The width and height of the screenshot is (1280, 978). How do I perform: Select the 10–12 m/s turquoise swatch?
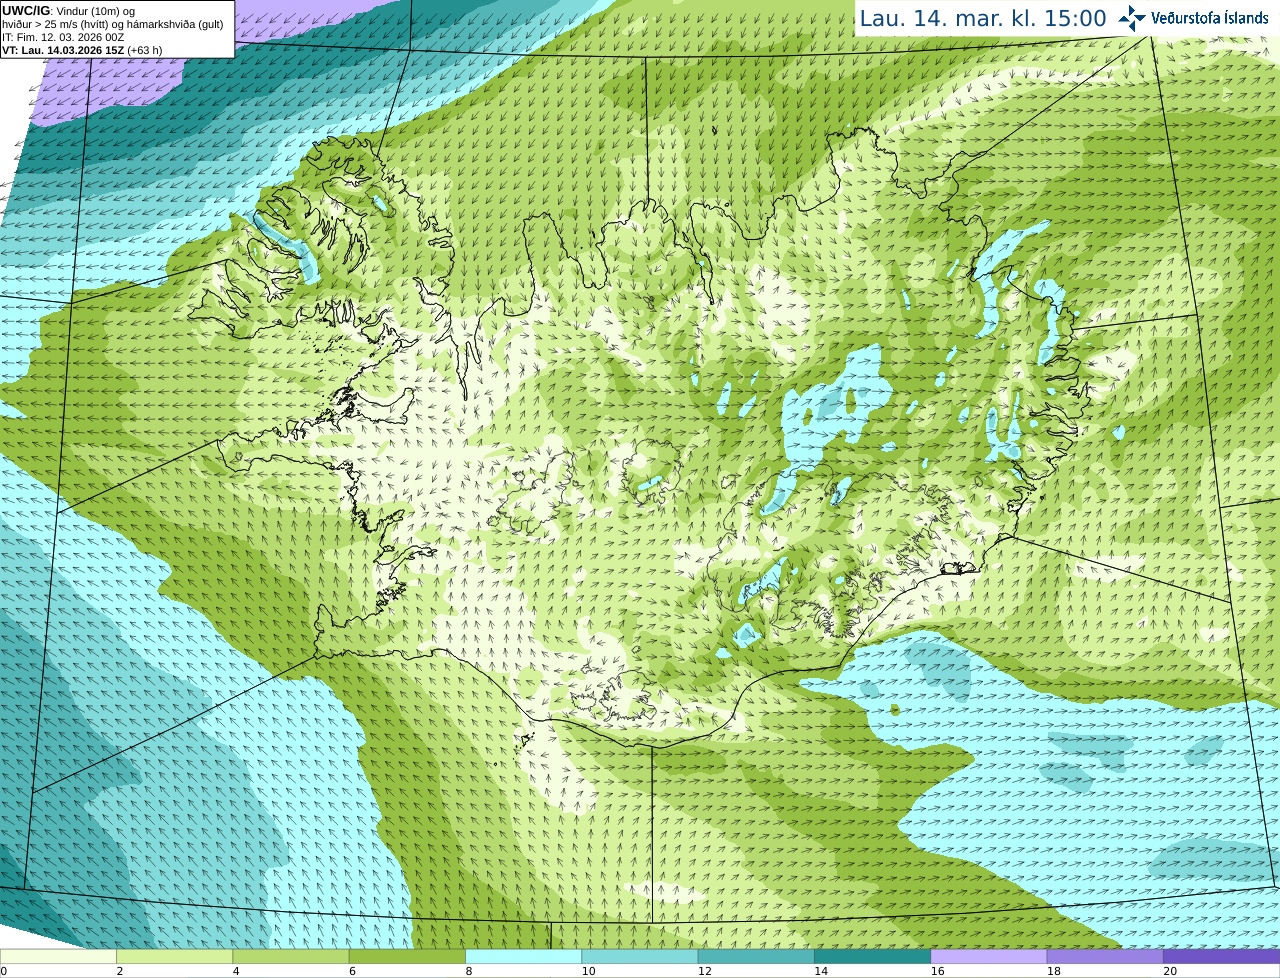(640, 956)
